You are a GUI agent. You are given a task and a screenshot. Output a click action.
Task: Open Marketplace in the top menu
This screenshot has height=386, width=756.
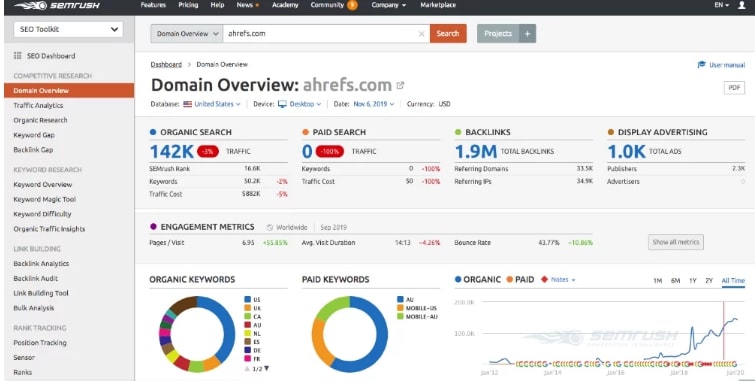438,5
